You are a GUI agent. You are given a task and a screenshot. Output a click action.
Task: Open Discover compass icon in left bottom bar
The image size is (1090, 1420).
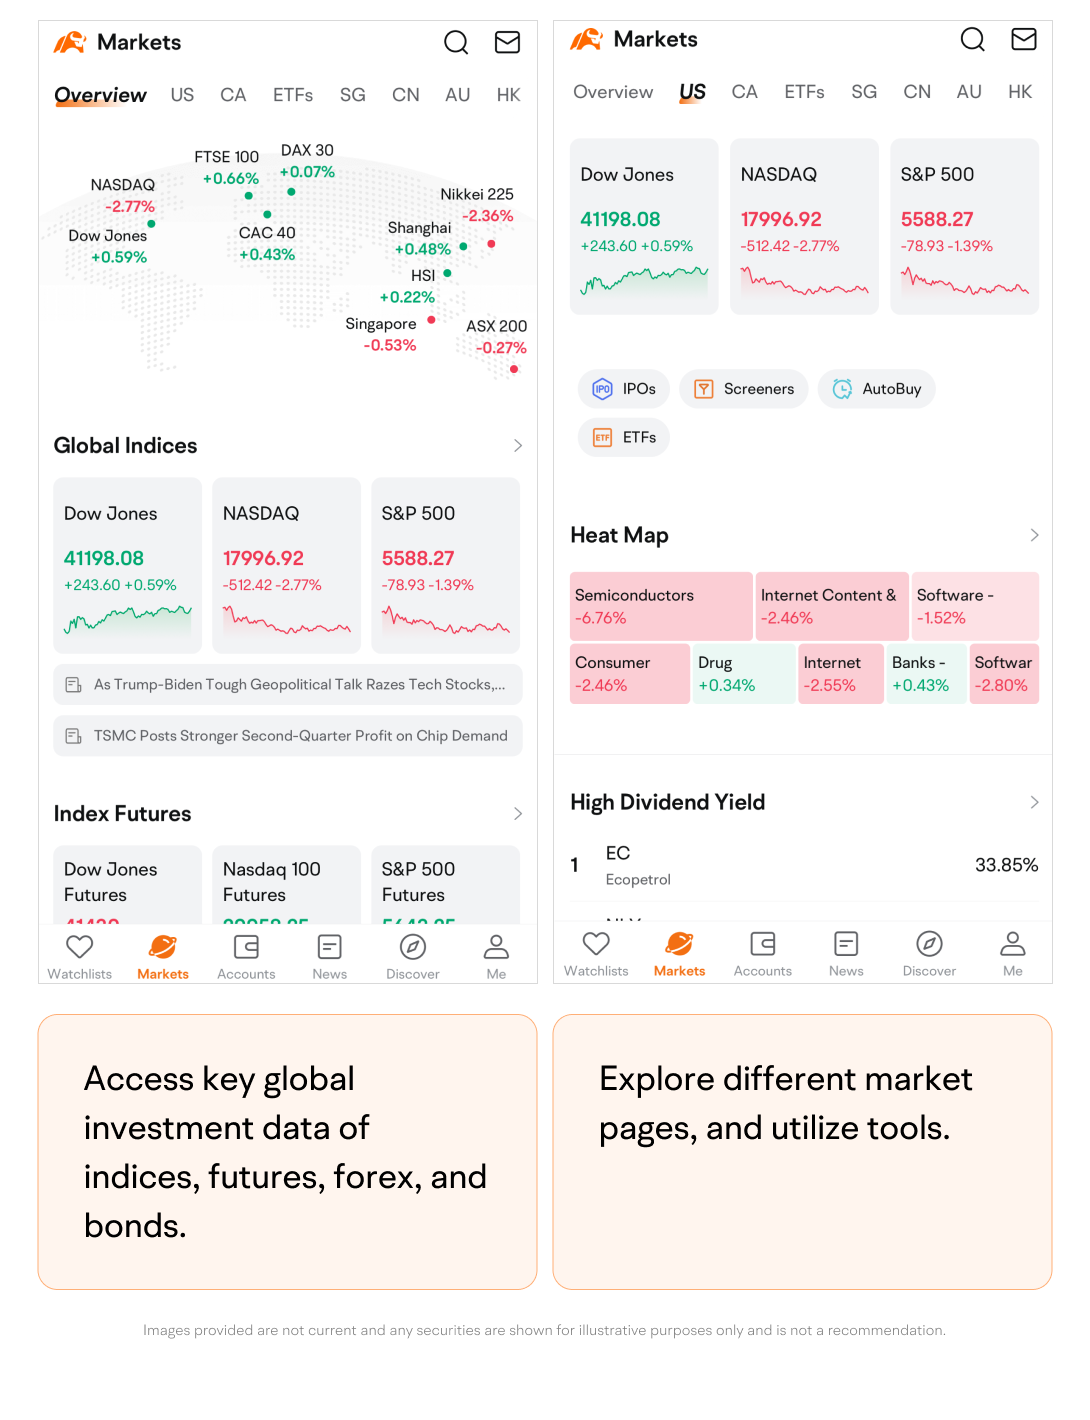(x=413, y=947)
